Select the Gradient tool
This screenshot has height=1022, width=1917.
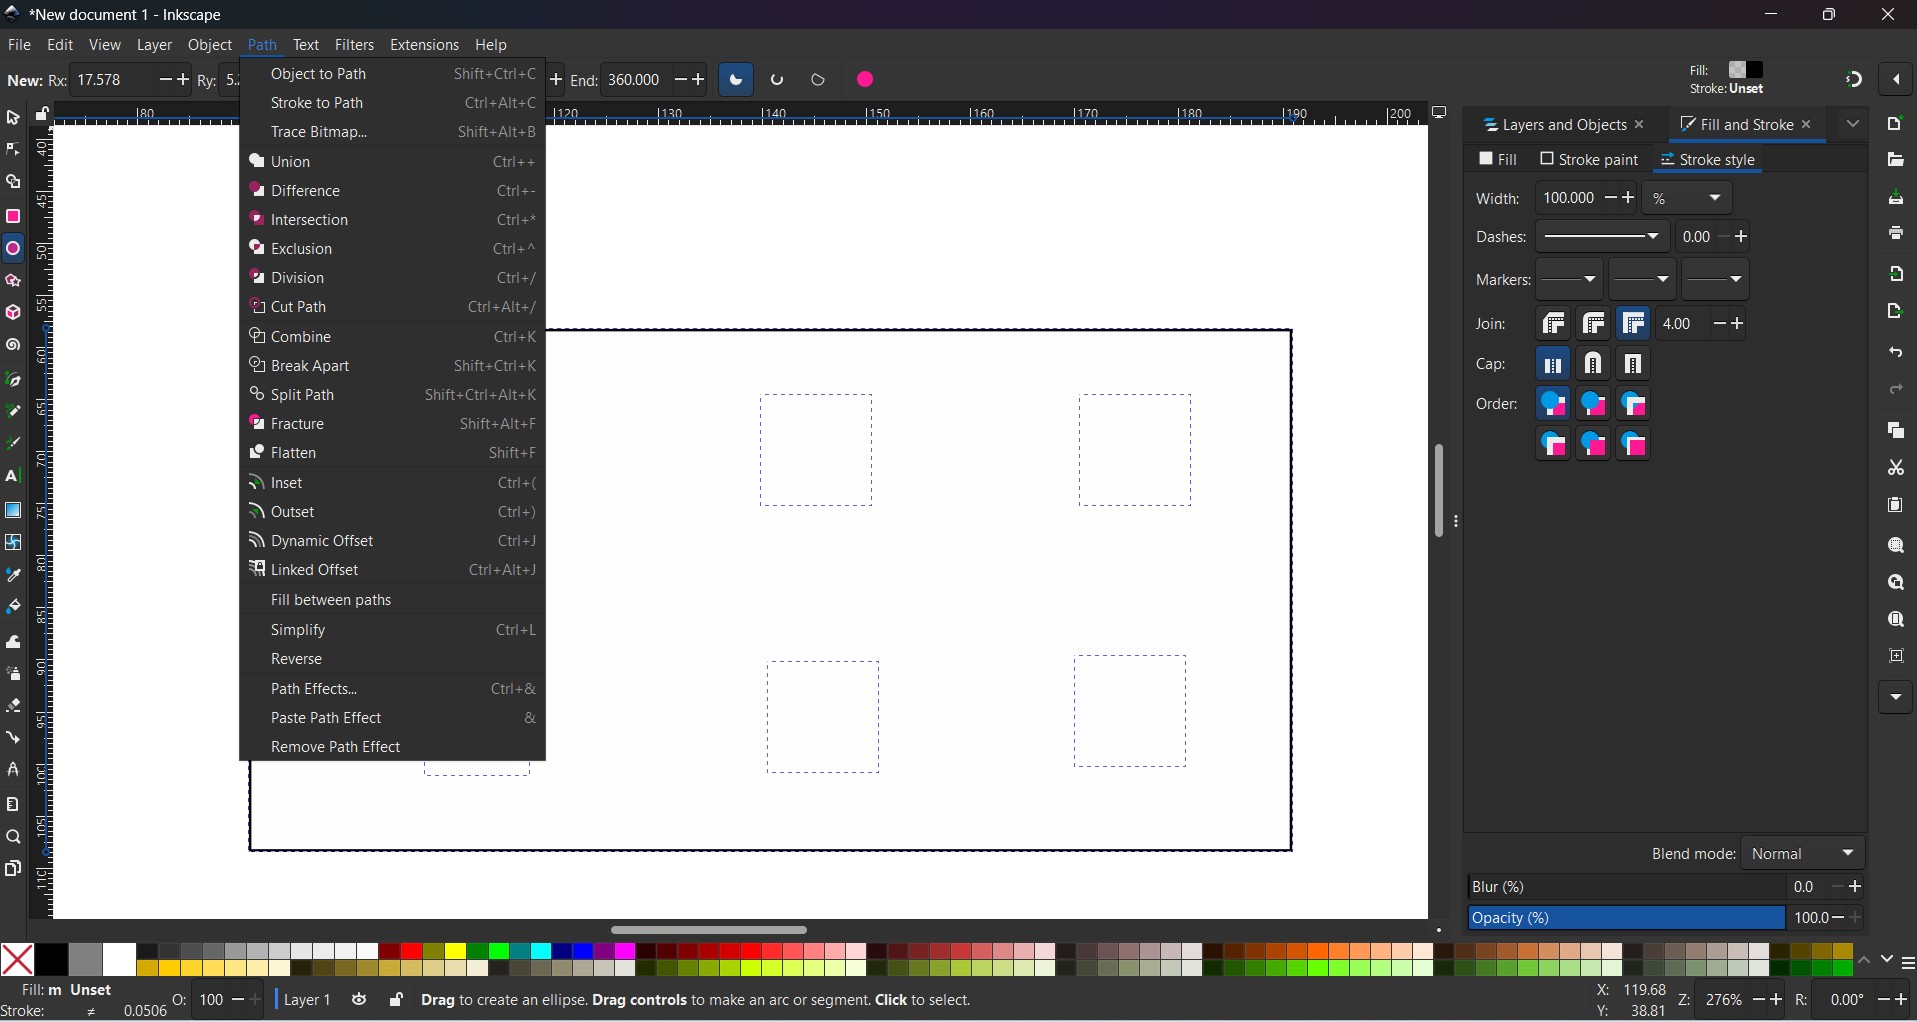[13, 510]
